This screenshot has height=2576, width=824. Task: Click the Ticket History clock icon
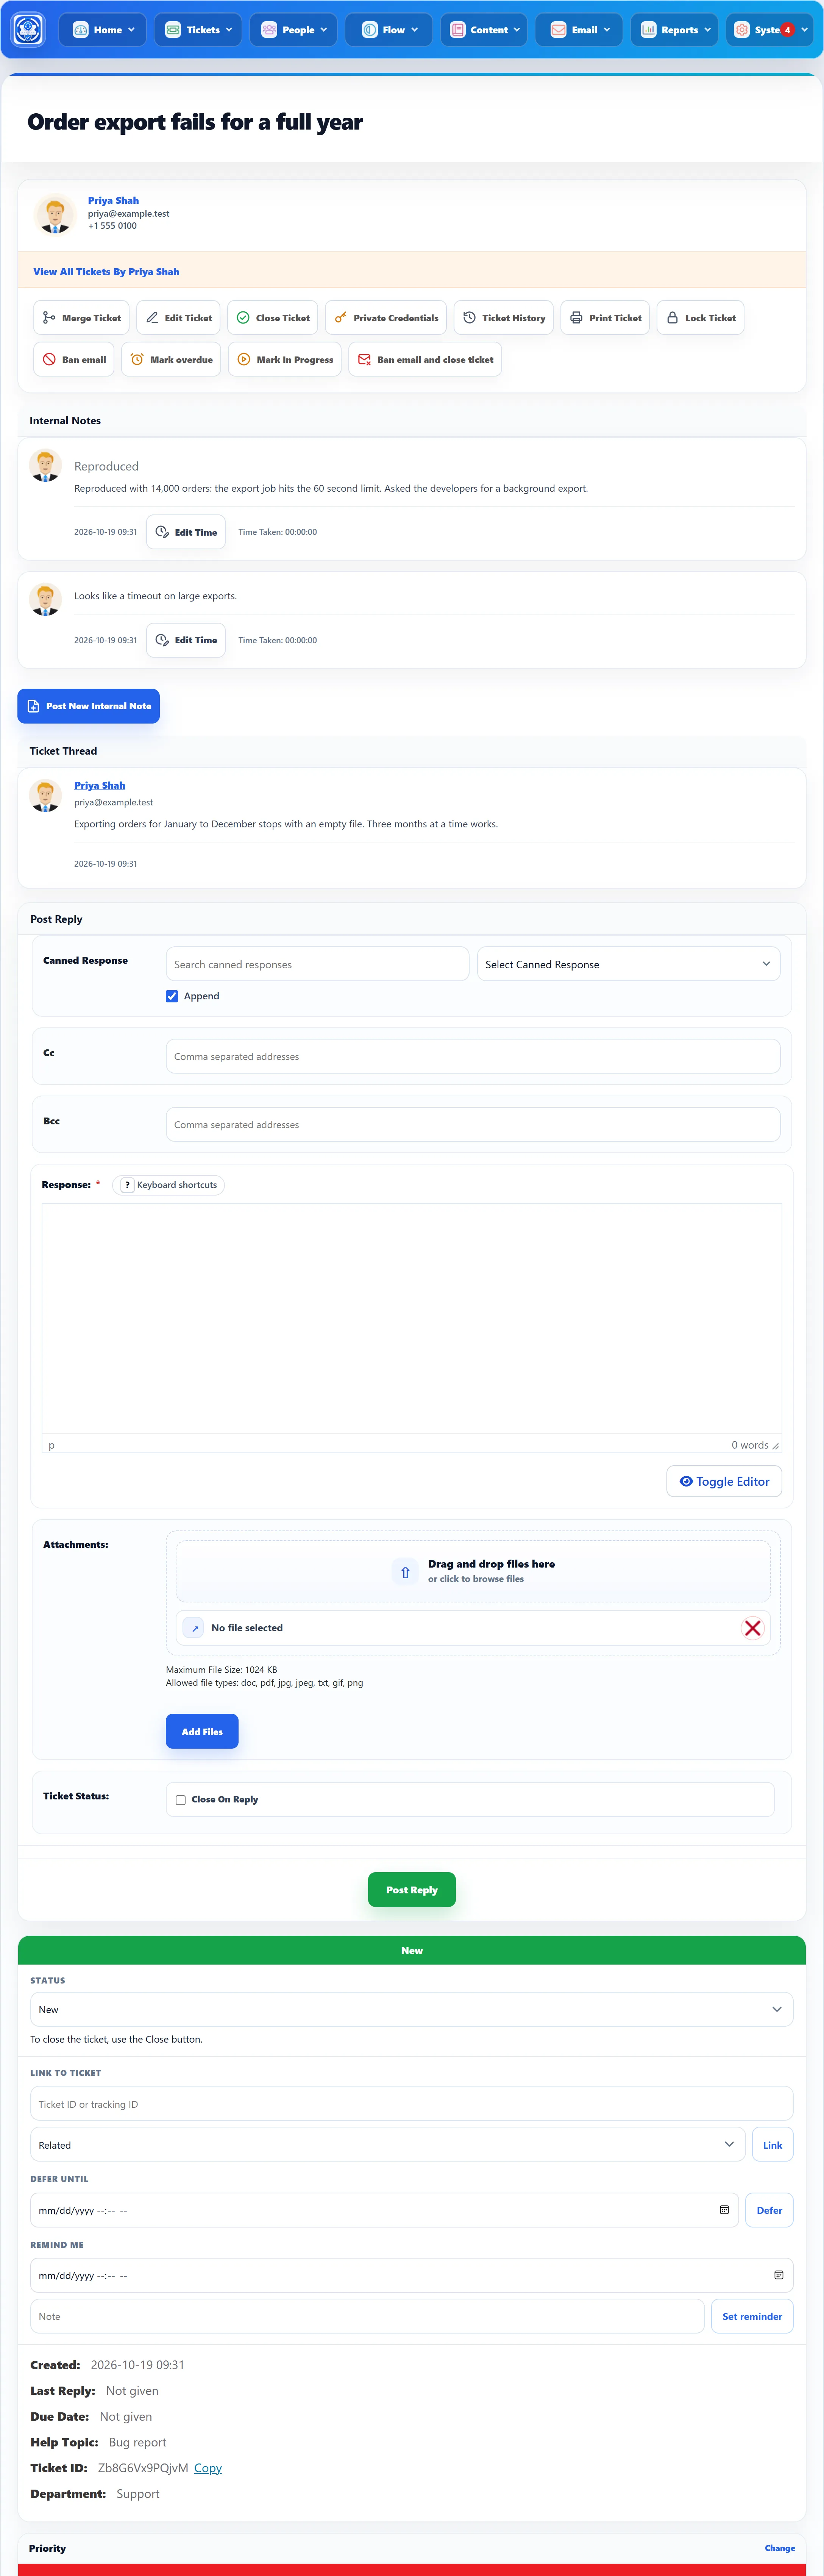point(469,318)
